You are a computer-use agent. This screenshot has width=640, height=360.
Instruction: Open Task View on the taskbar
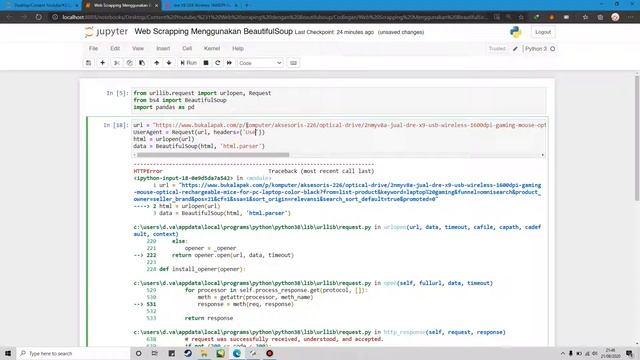(155, 353)
